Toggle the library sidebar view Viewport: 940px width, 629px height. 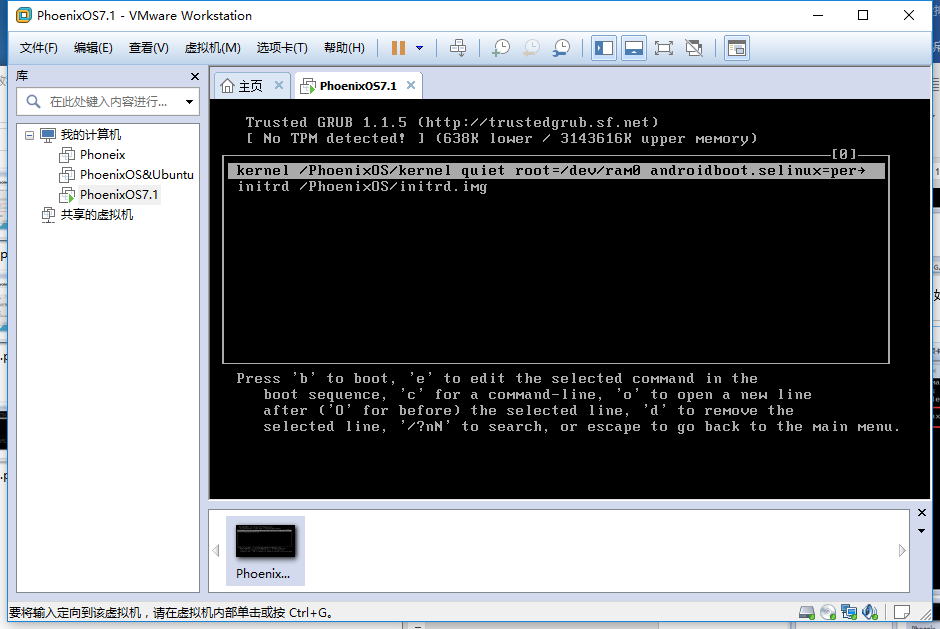tap(604, 48)
